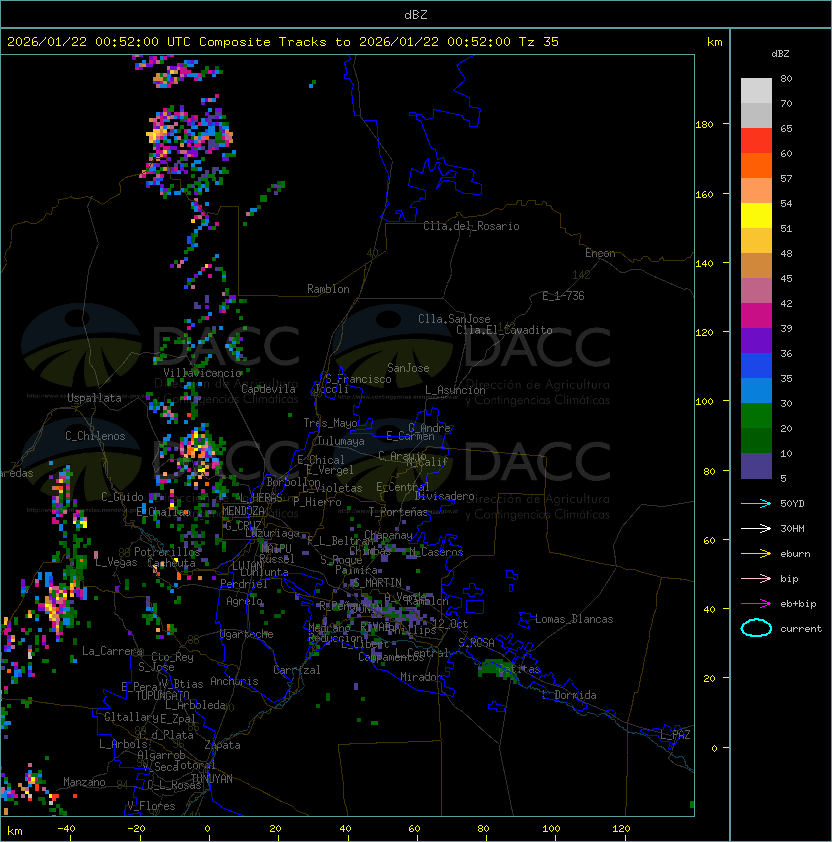The width and height of the screenshot is (832, 842).
Task: Click the '42' value in dBZ scale
Action: click(786, 303)
